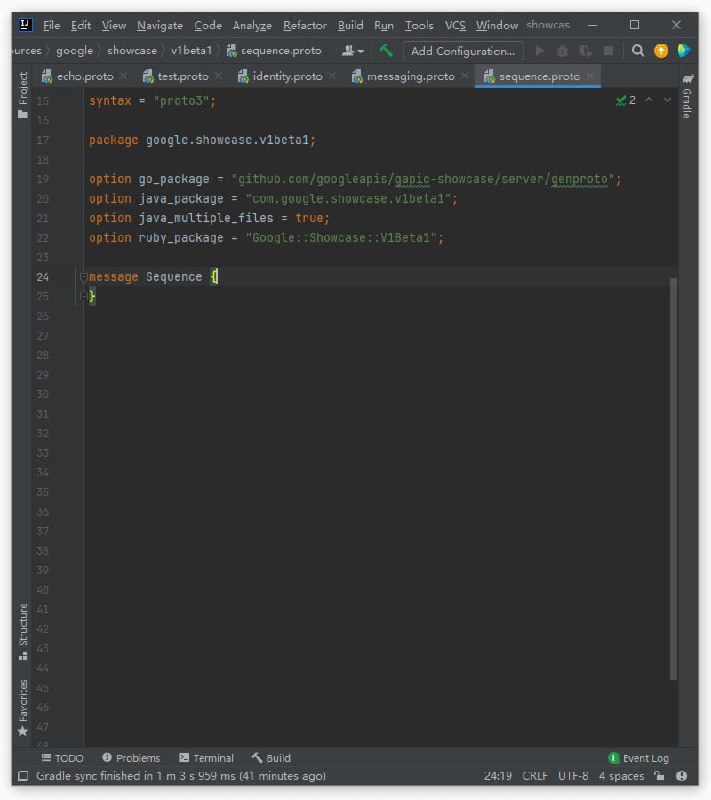Click the colorful plugin icon in toolbar
711x800 pixels.
point(683,51)
